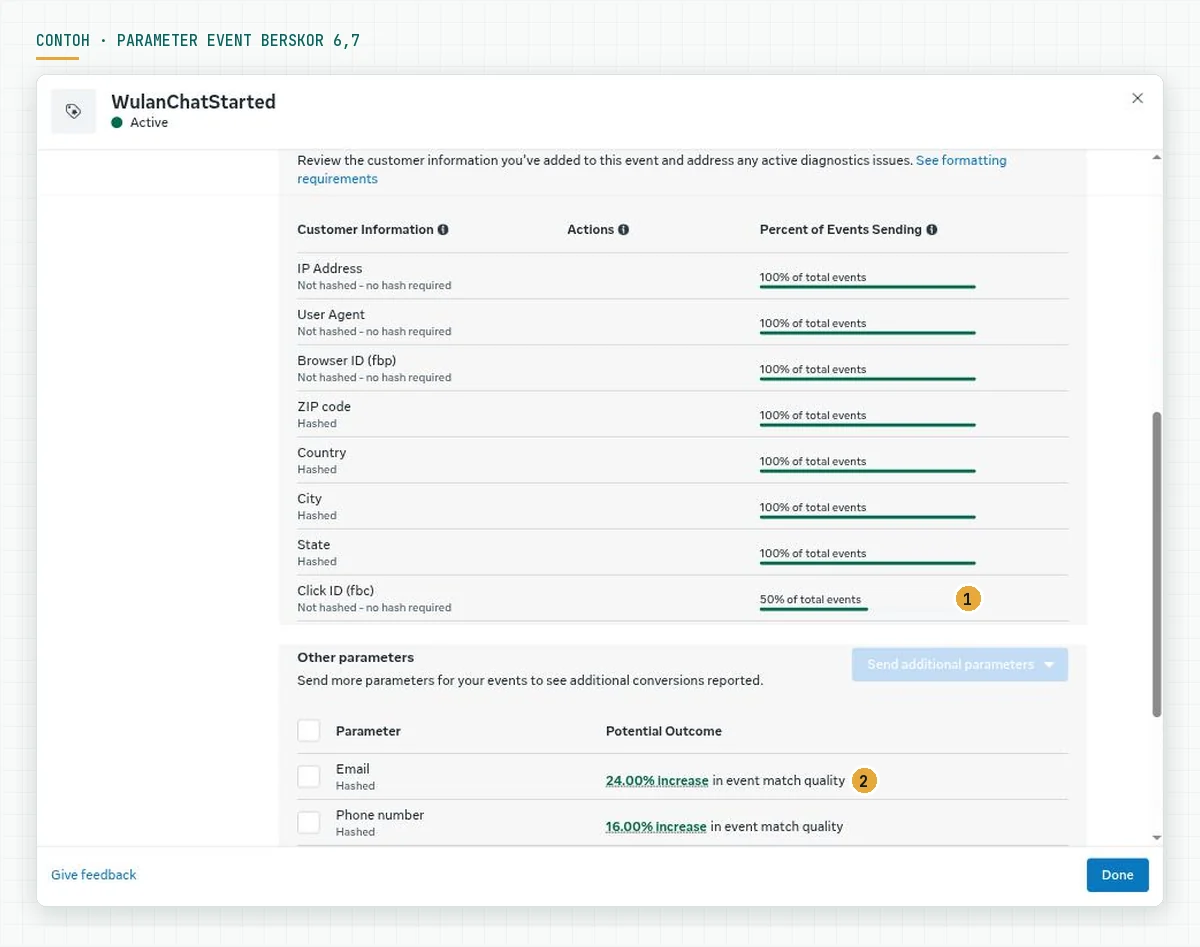This screenshot has width=1200, height=947.
Task: Click the Email parameter label
Action: pyautogui.click(x=353, y=769)
